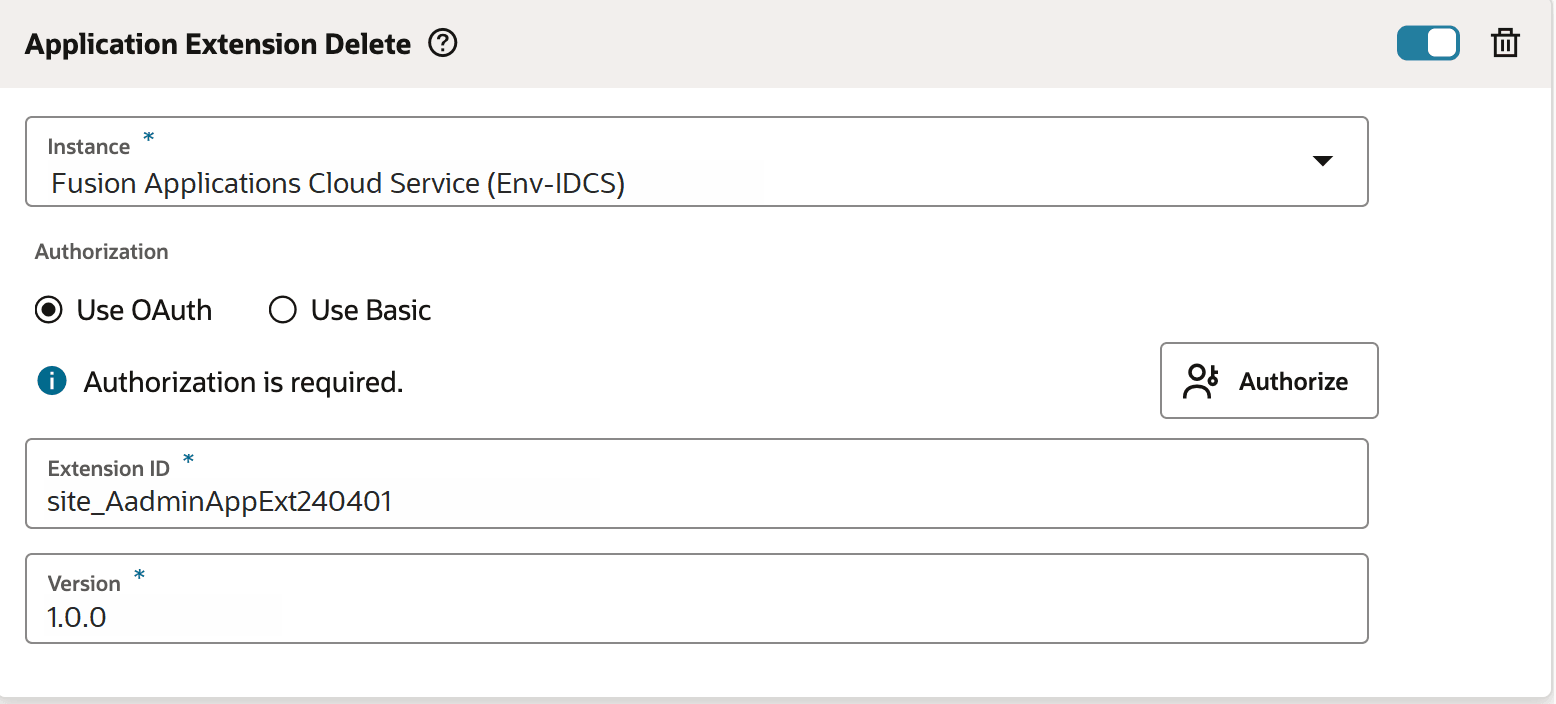Click the Authorize button
The height and width of the screenshot is (704, 1556).
(1269, 380)
